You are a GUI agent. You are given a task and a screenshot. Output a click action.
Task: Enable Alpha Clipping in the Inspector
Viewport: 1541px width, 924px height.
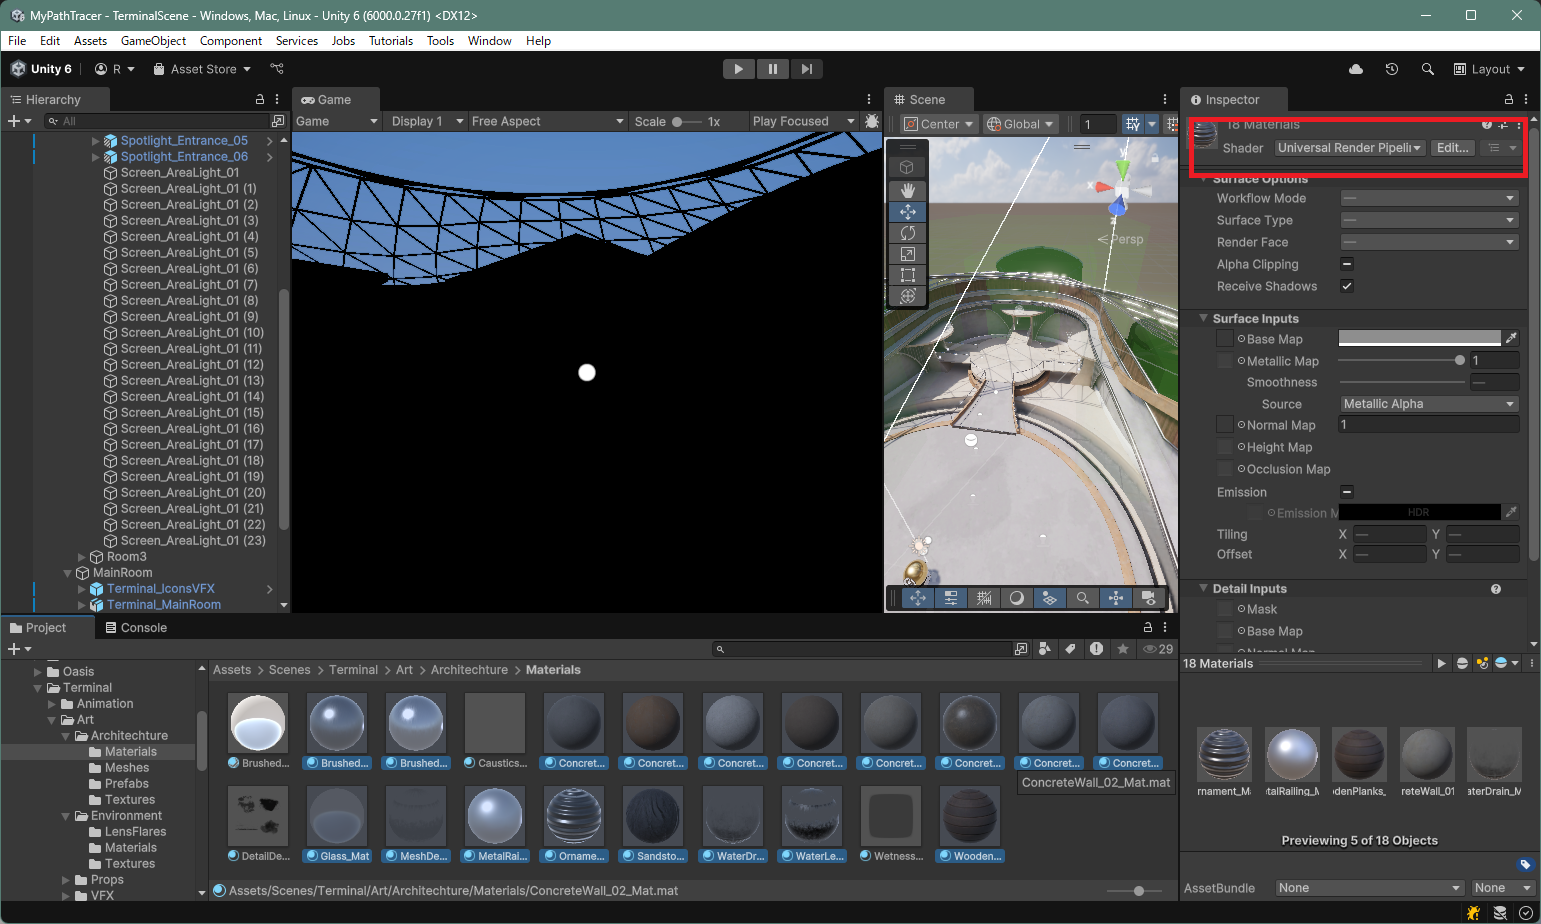tap(1347, 264)
